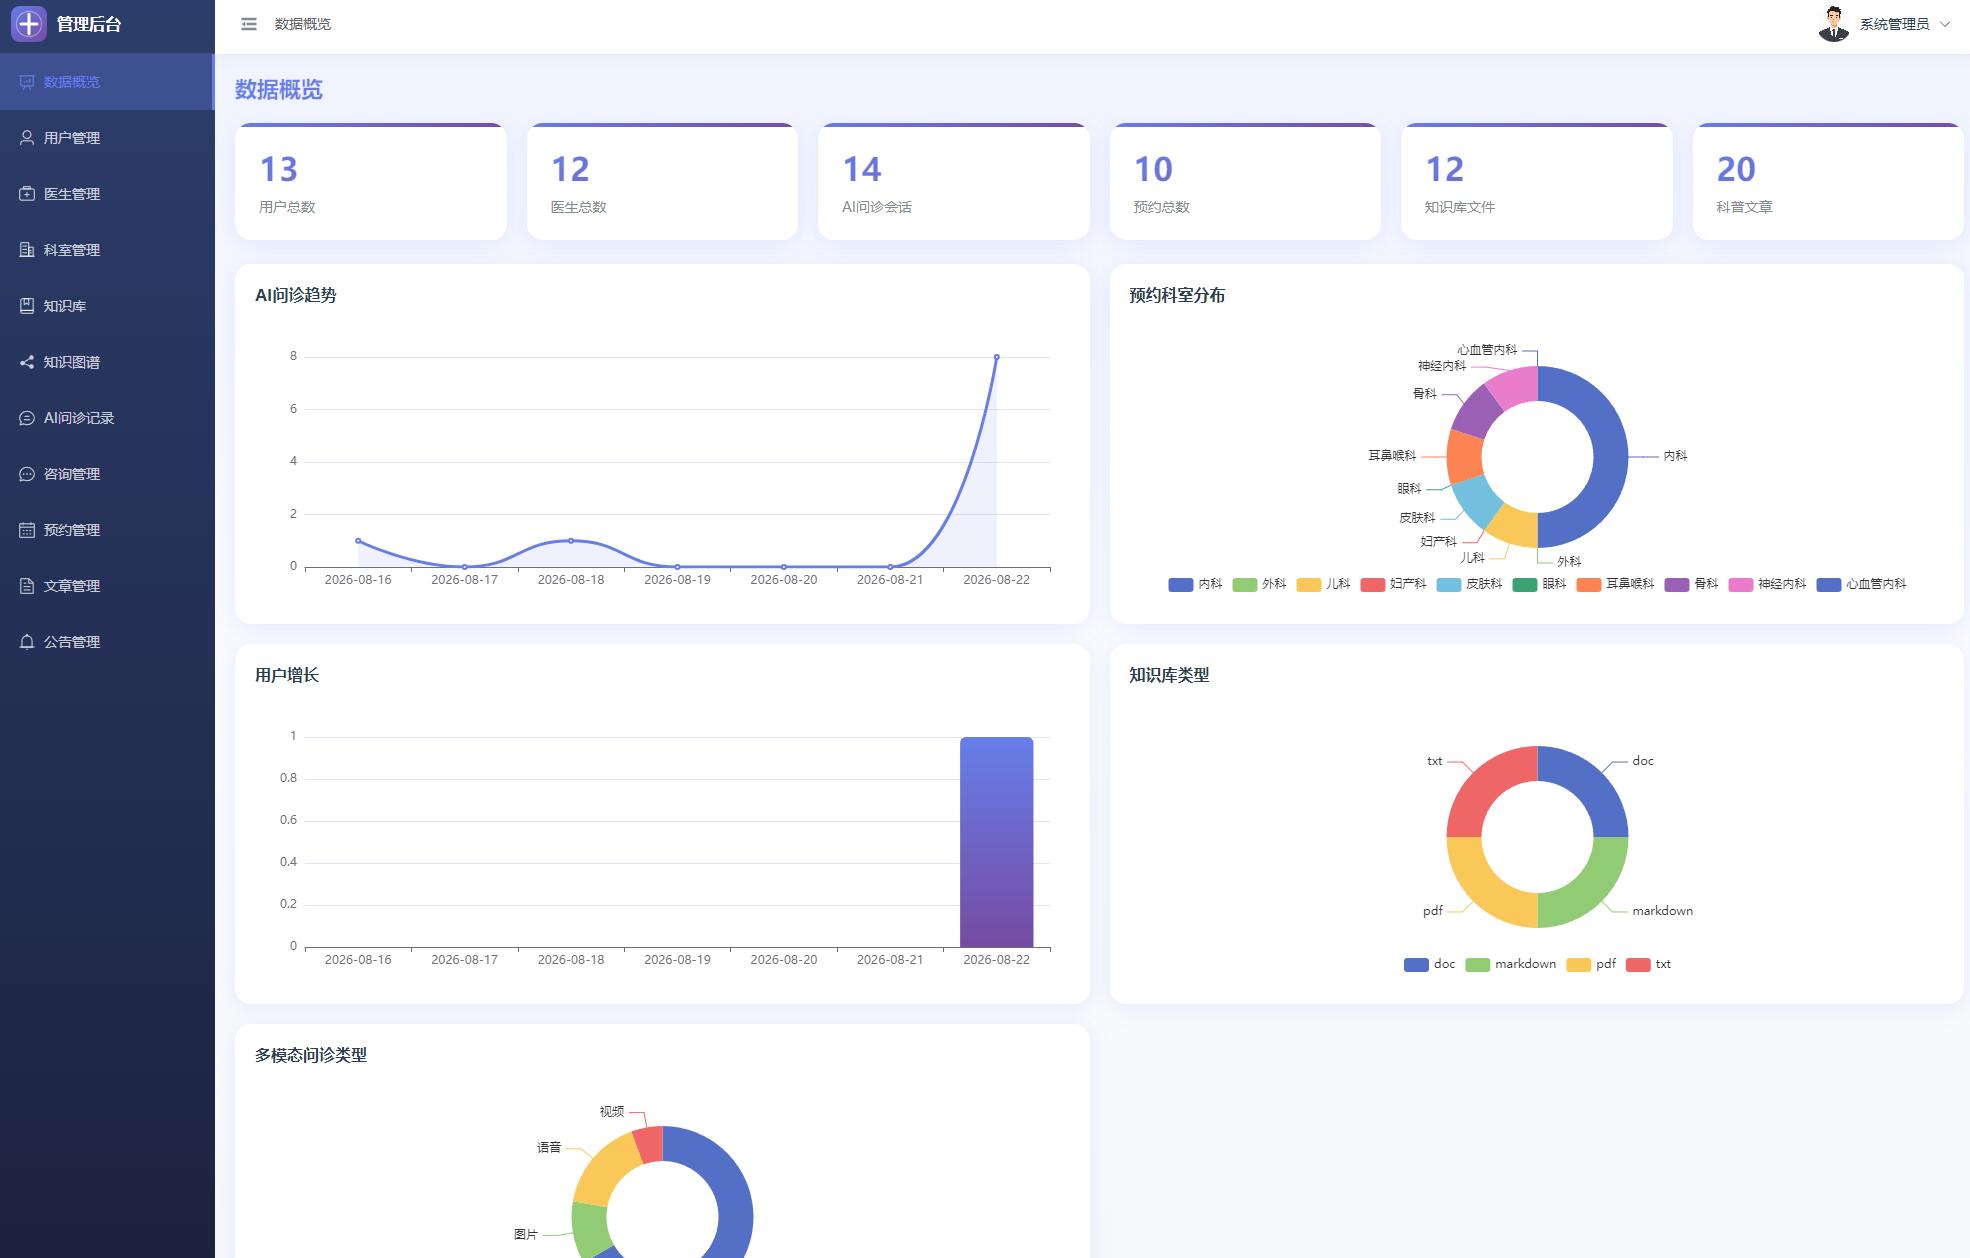Expand the 系统管理员 dropdown arrow
The width and height of the screenshot is (1970, 1258).
(1945, 24)
